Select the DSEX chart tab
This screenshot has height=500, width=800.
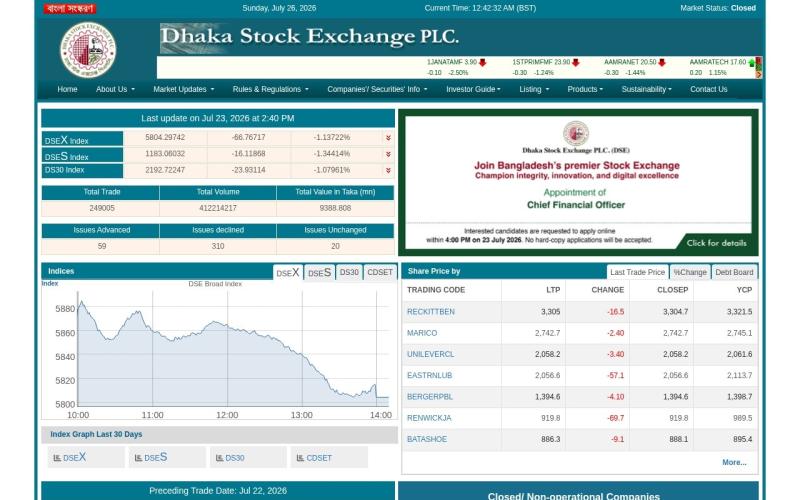click(288, 272)
